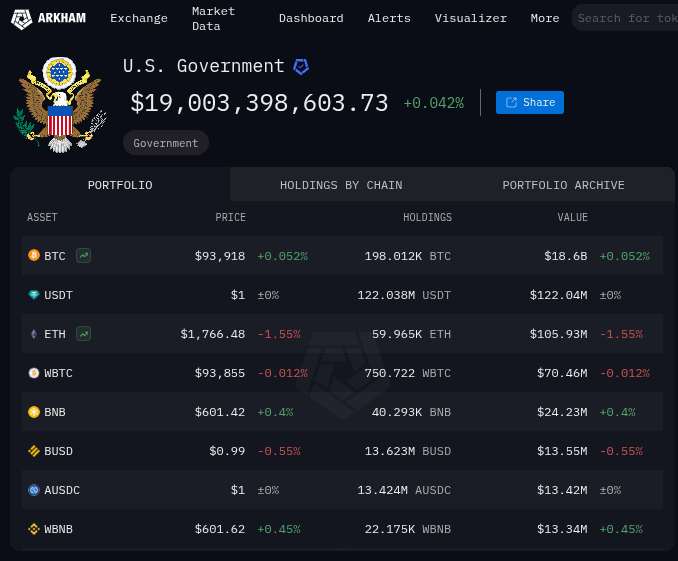The width and height of the screenshot is (678, 561).
Task: Open the chart icon next to ETH
Action: [x=83, y=334]
